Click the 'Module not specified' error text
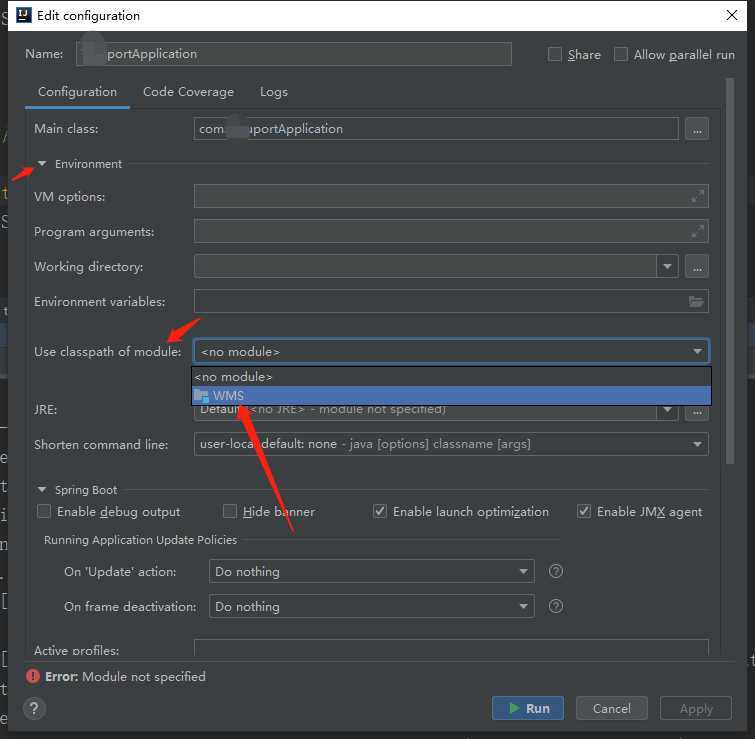755x739 pixels. [x=143, y=677]
